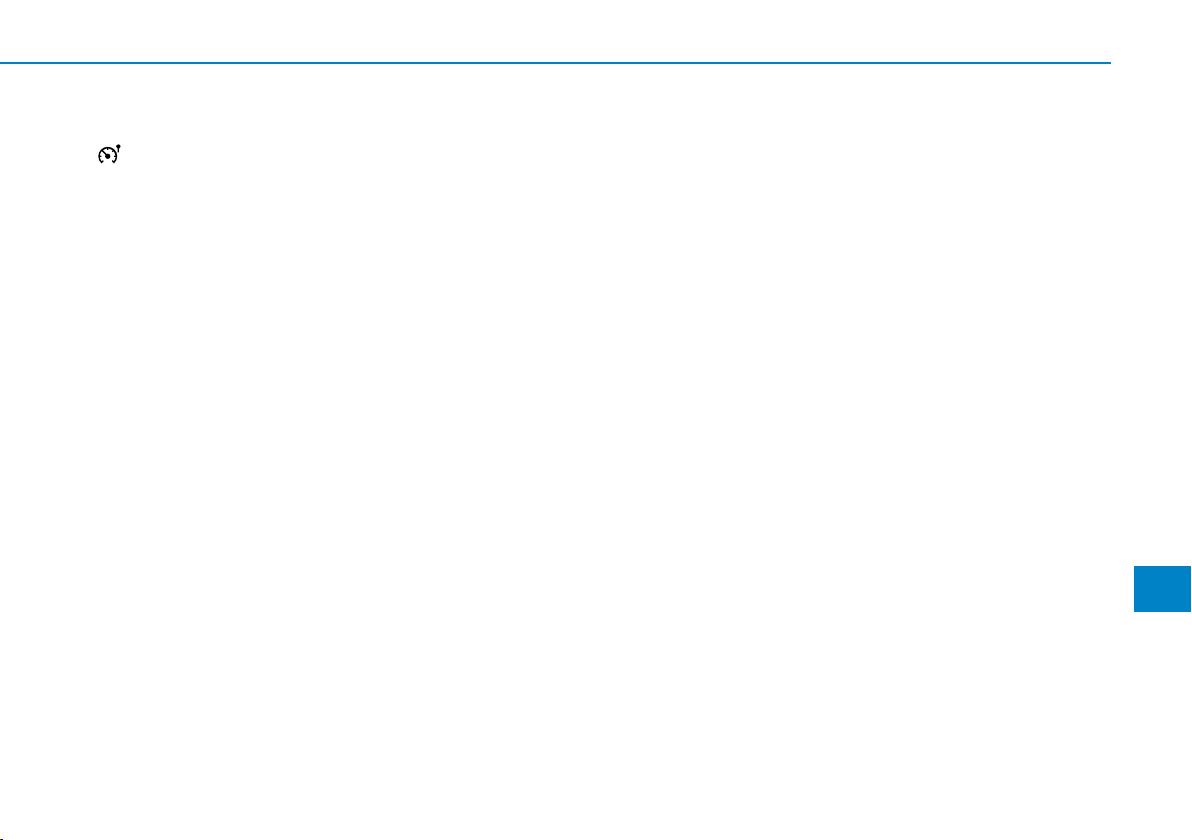The height and width of the screenshot is (840, 1192).
Task: Select the blue header divider line
Action: pos(555,62)
